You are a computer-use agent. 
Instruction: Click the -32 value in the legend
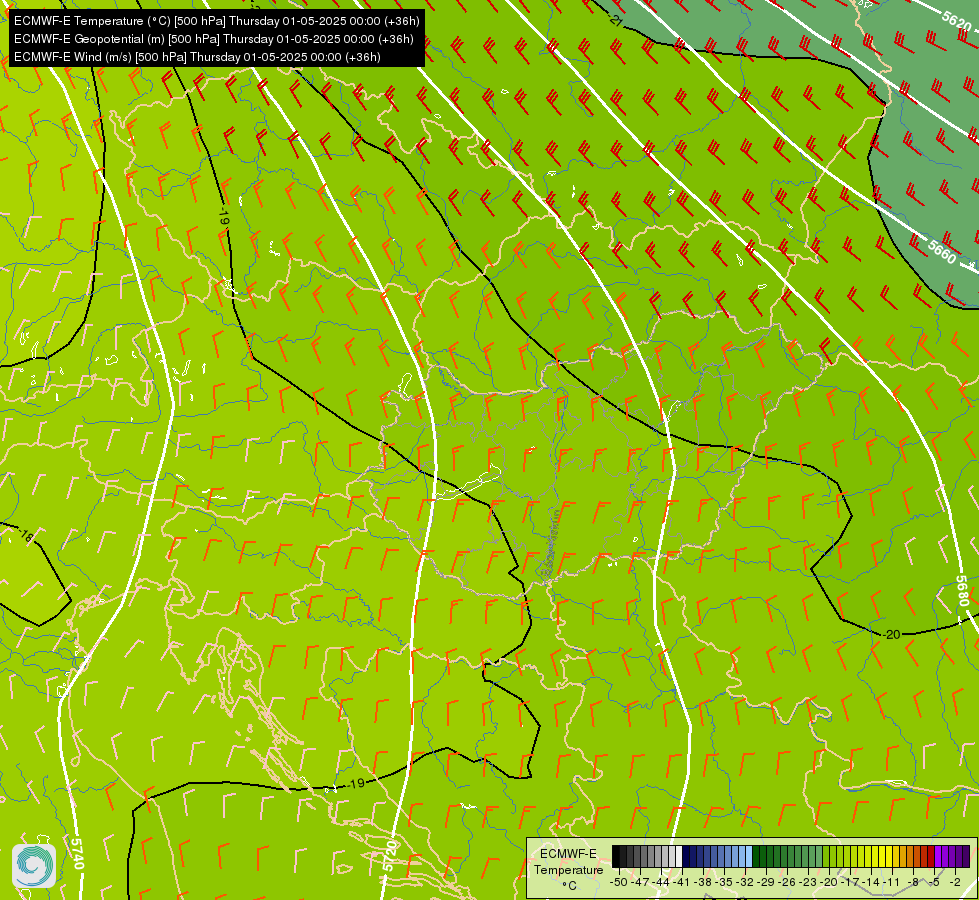coord(745,882)
